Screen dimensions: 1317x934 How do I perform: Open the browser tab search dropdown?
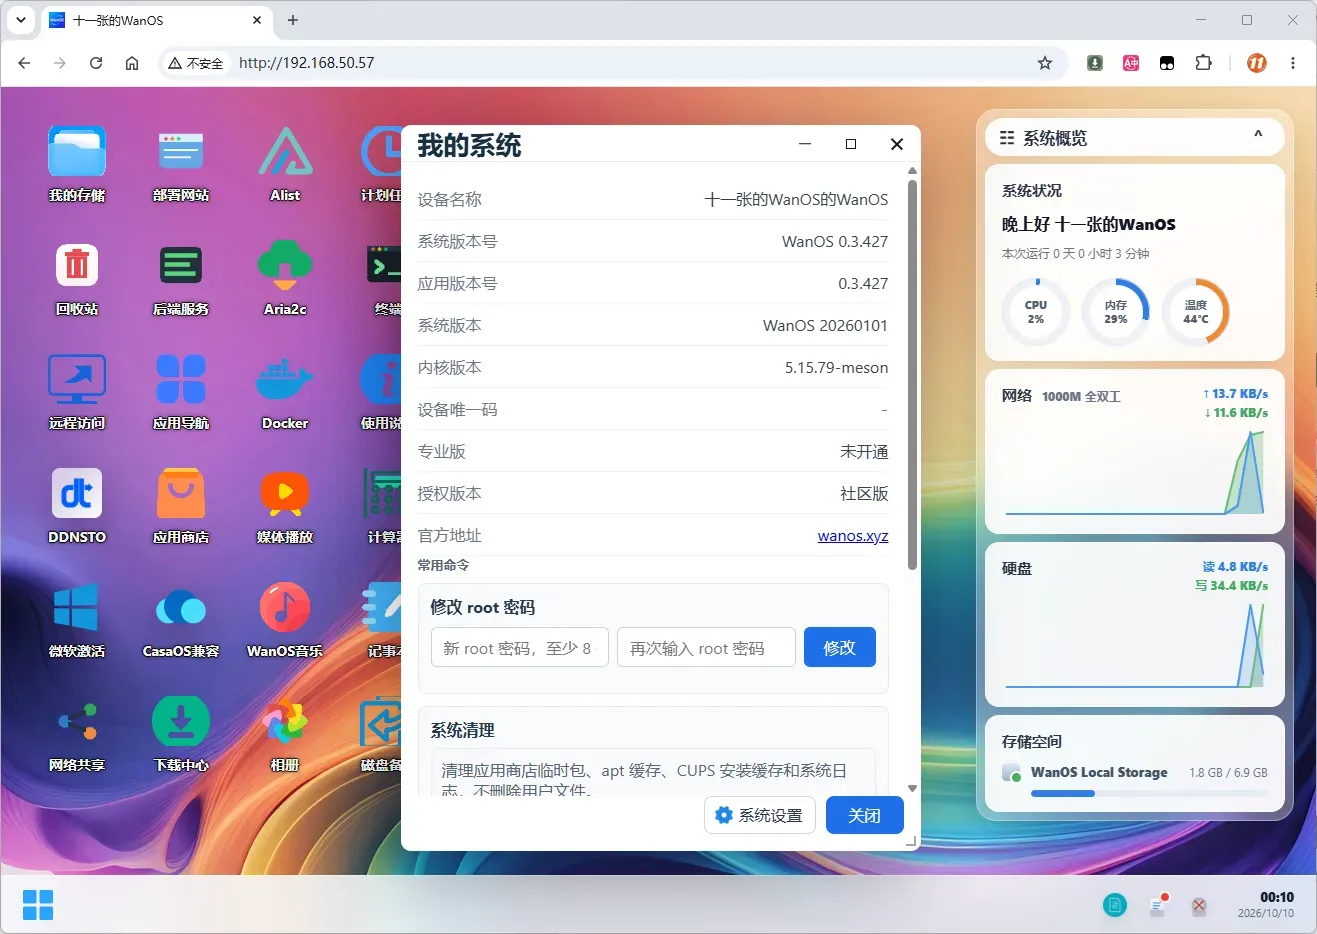[x=21, y=20]
